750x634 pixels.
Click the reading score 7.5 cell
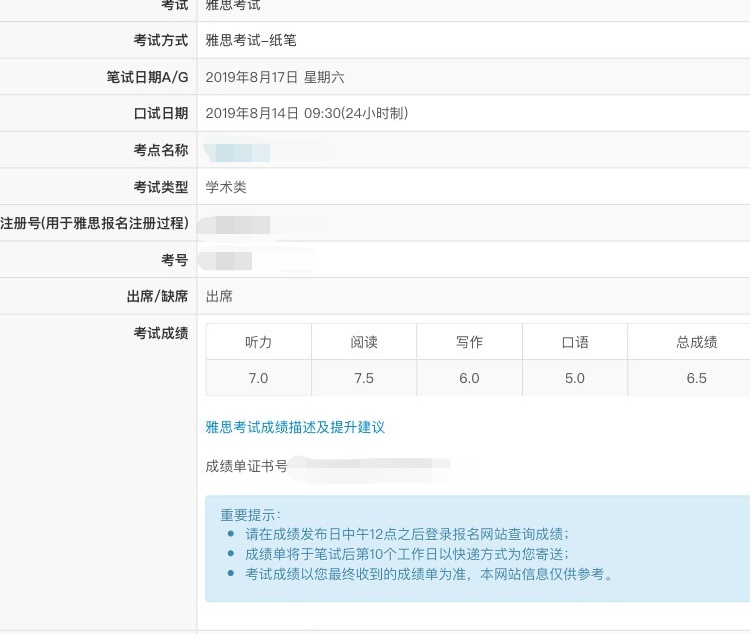coord(364,378)
